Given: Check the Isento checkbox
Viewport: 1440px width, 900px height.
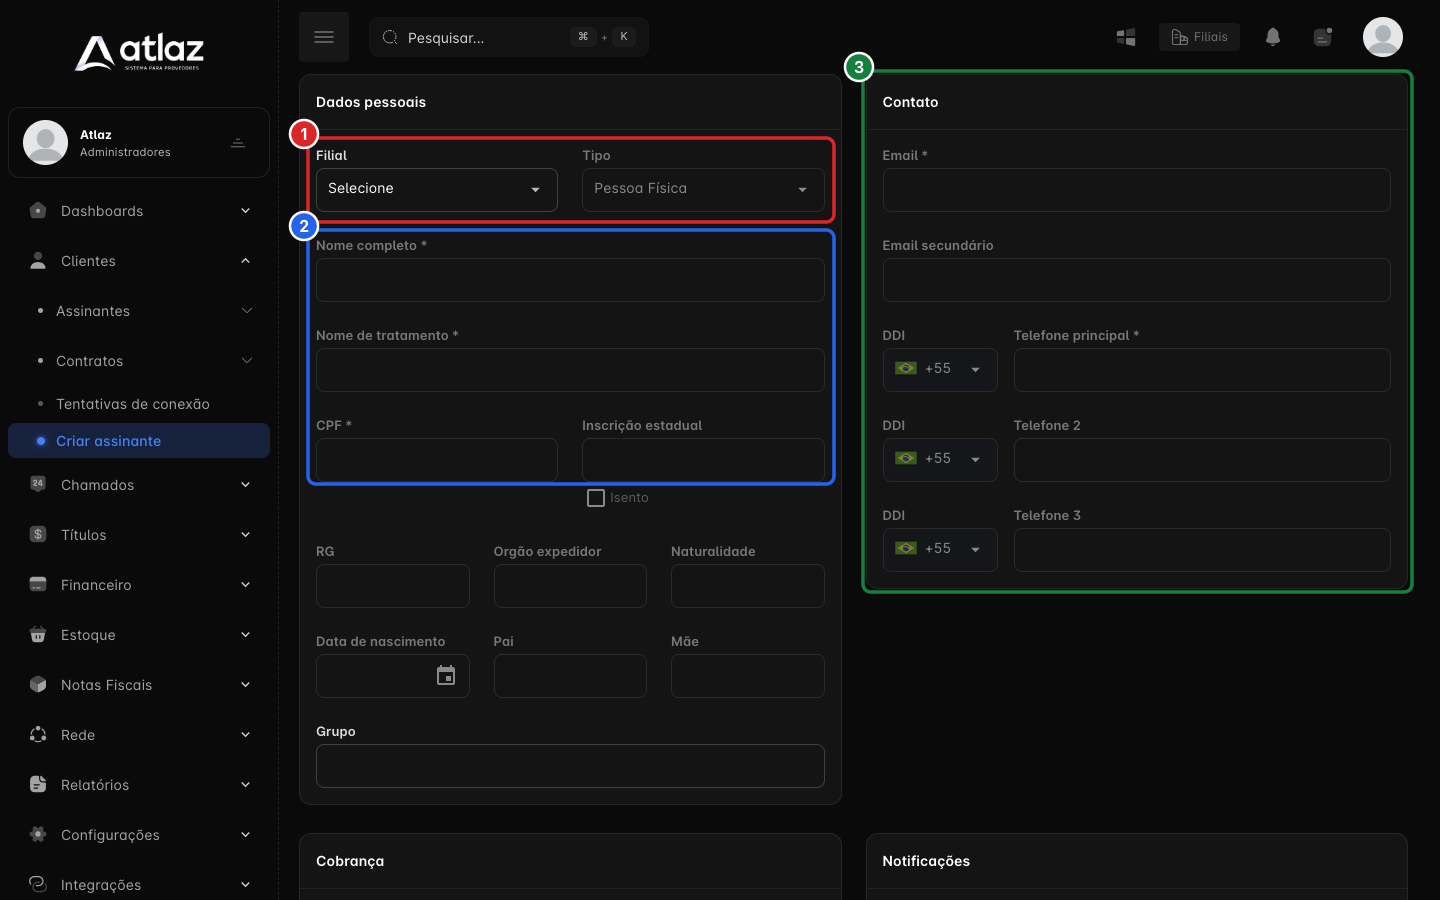Looking at the screenshot, I should 596,498.
